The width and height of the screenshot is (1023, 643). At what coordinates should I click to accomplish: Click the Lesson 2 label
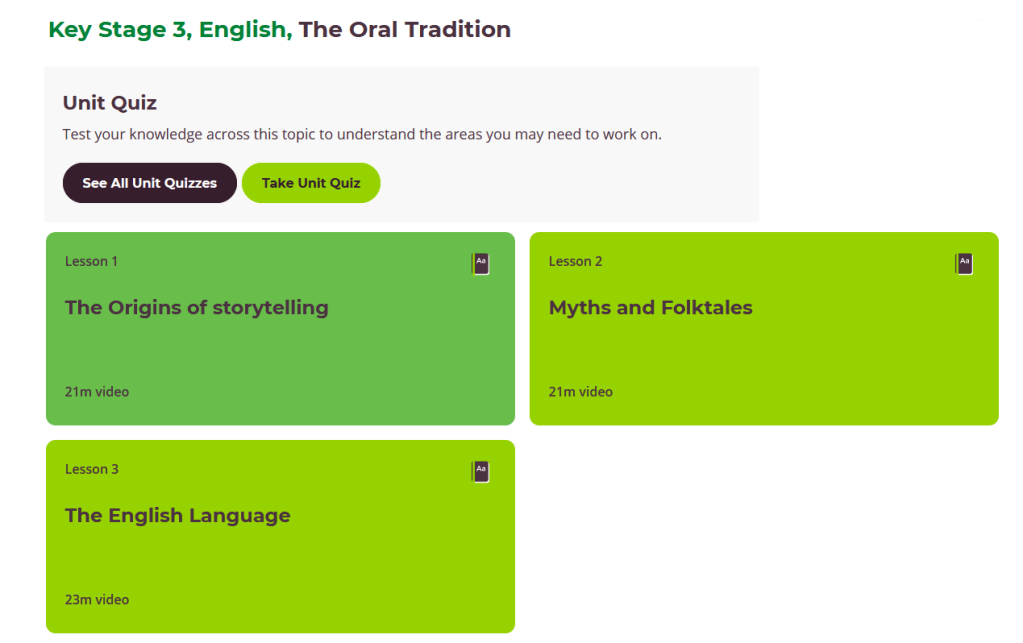click(575, 262)
